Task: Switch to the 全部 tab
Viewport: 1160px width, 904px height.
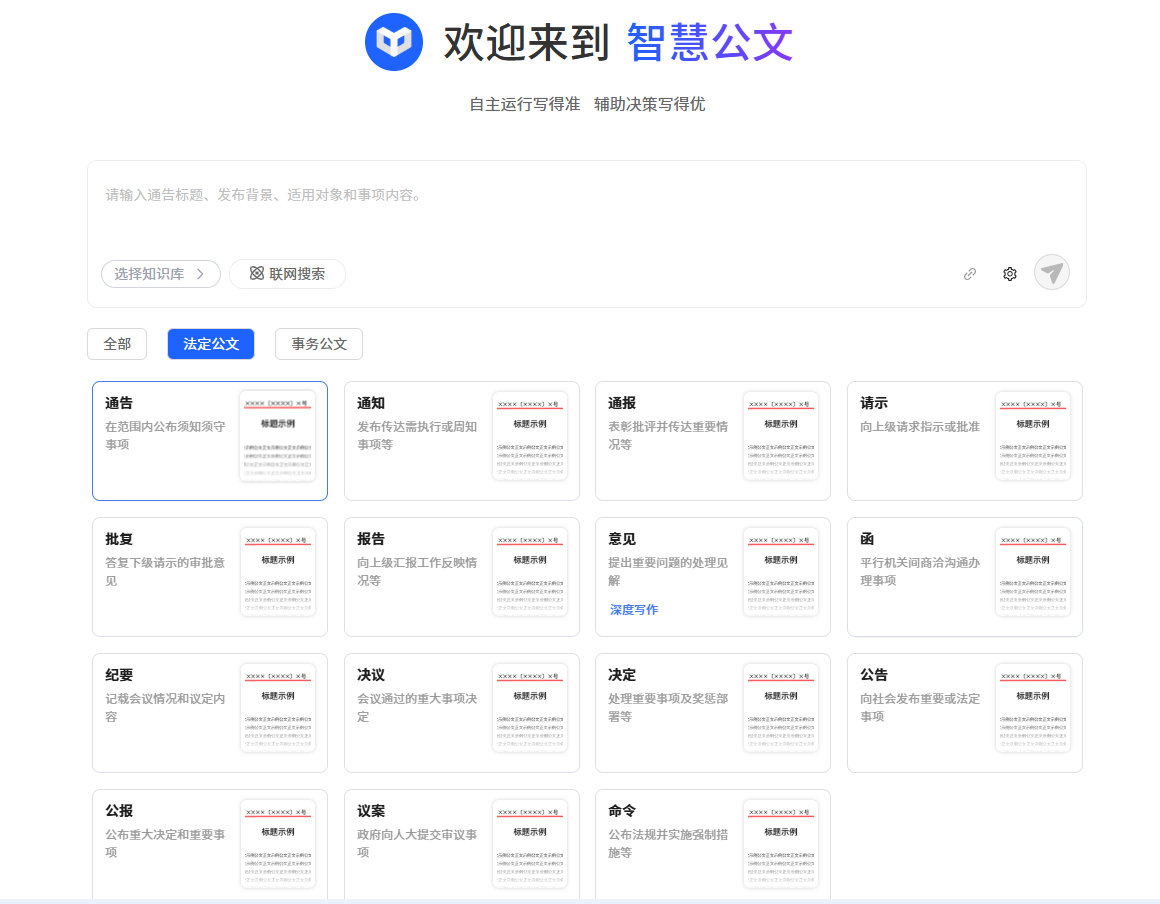Action: tap(117, 344)
